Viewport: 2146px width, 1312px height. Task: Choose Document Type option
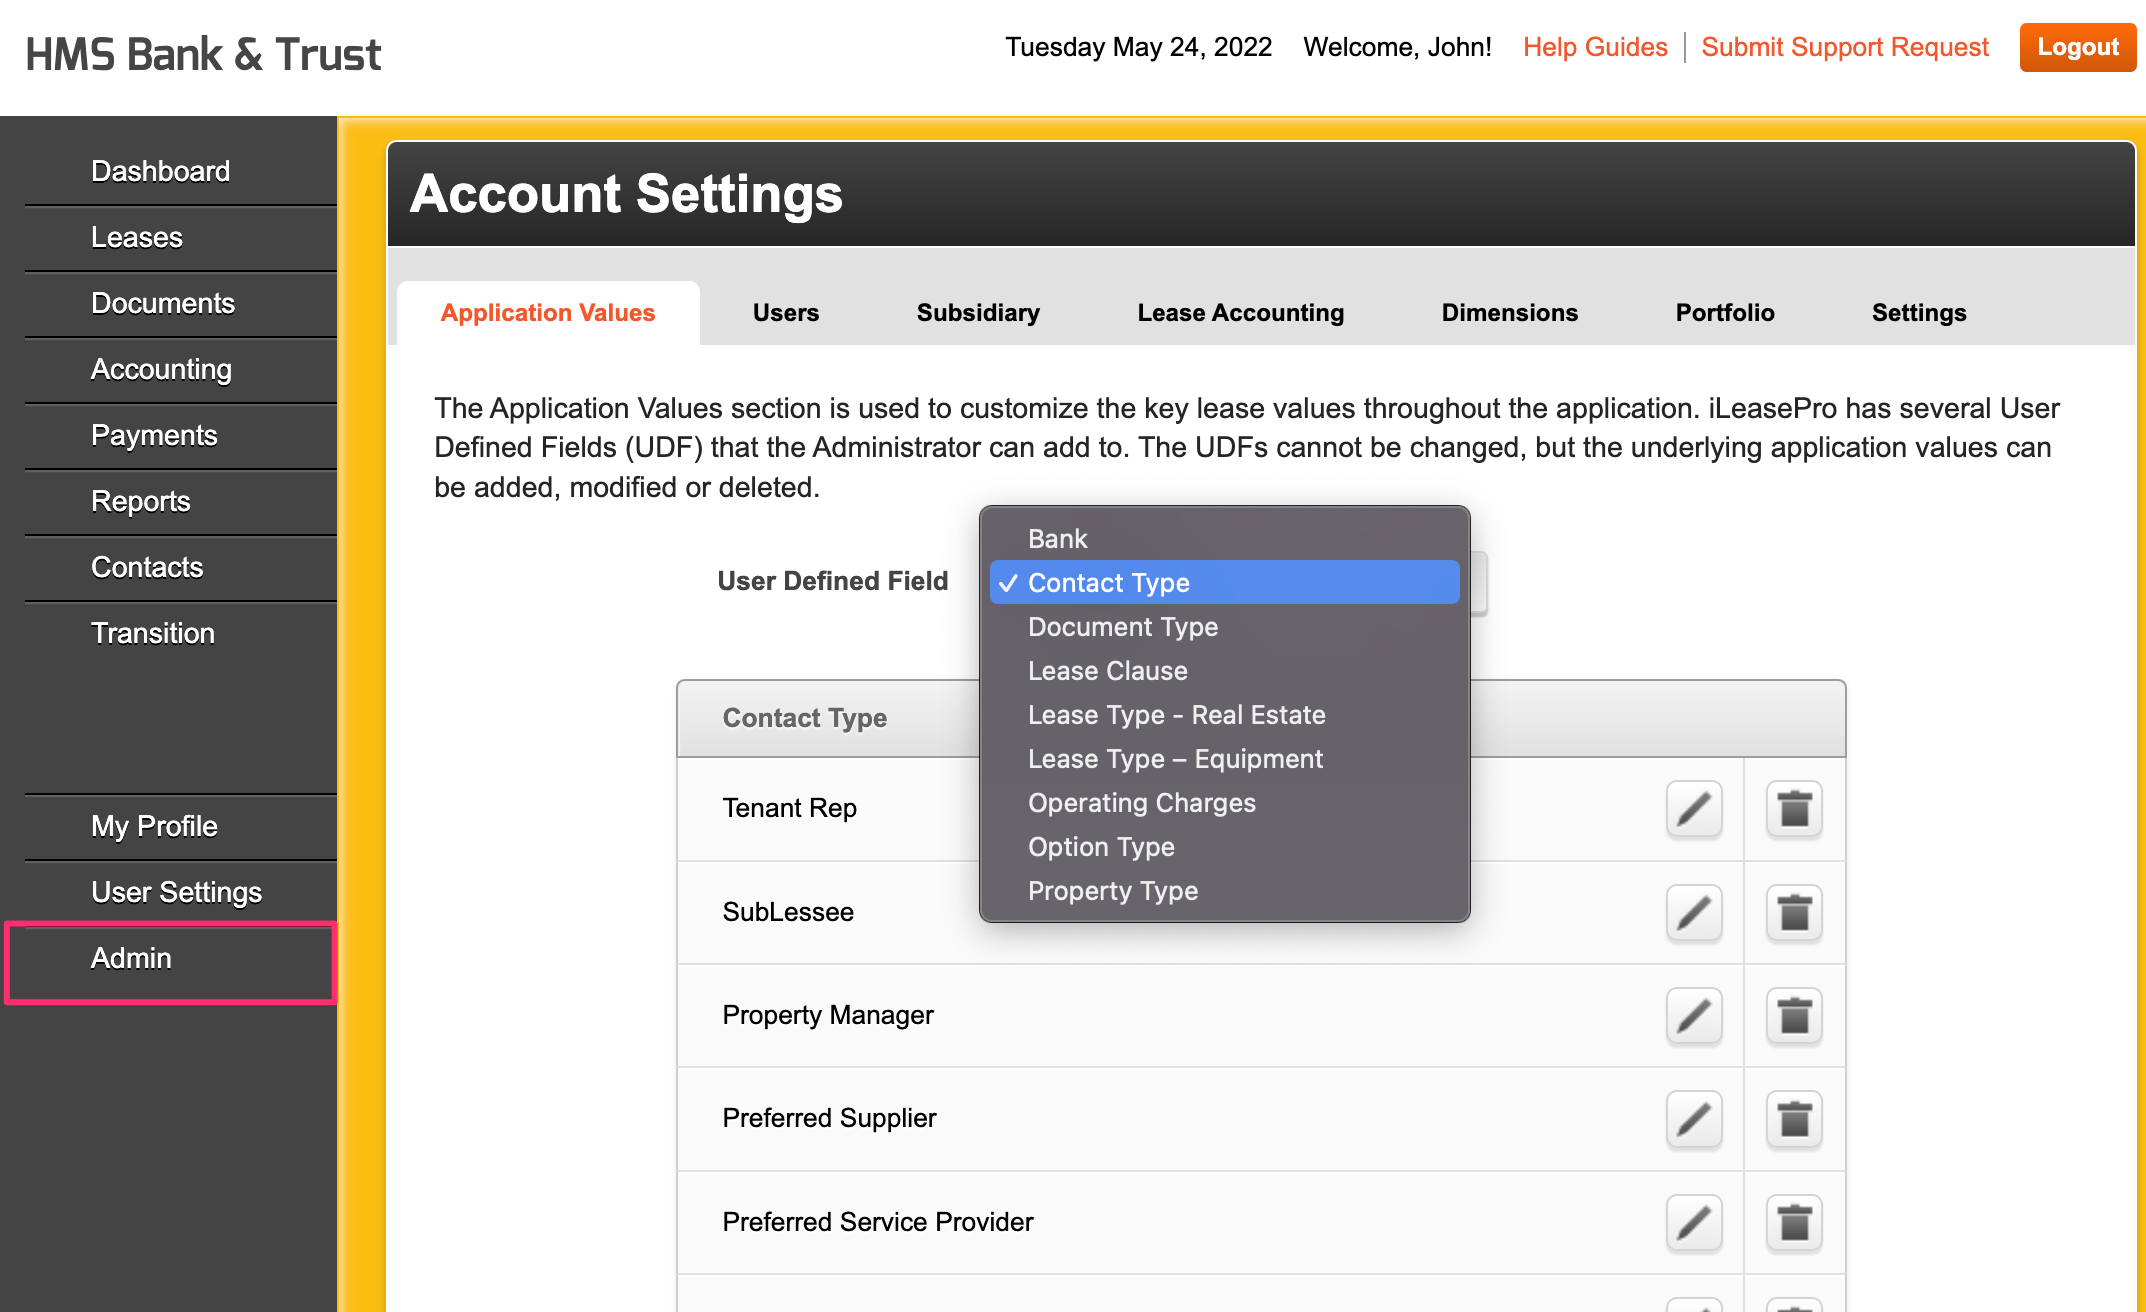point(1122,627)
